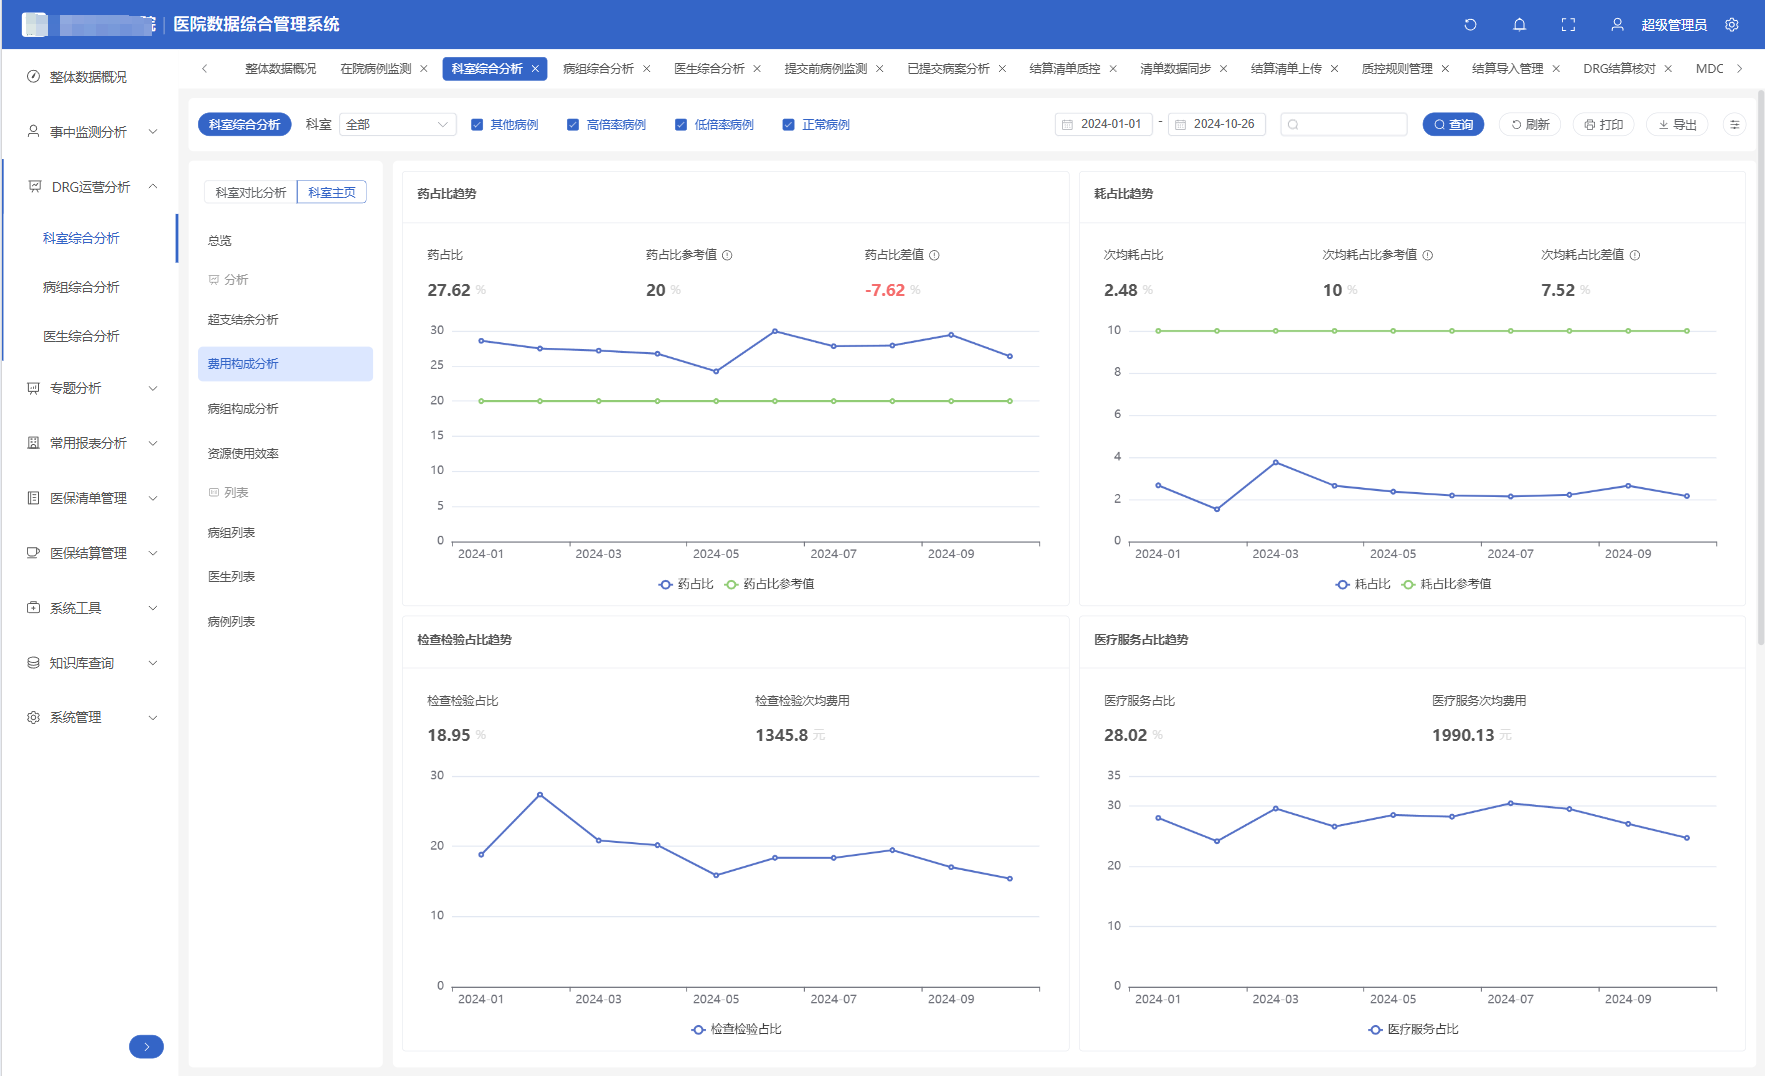1765x1076 pixels.
Task: Select 科室主页 tab
Action: point(332,193)
